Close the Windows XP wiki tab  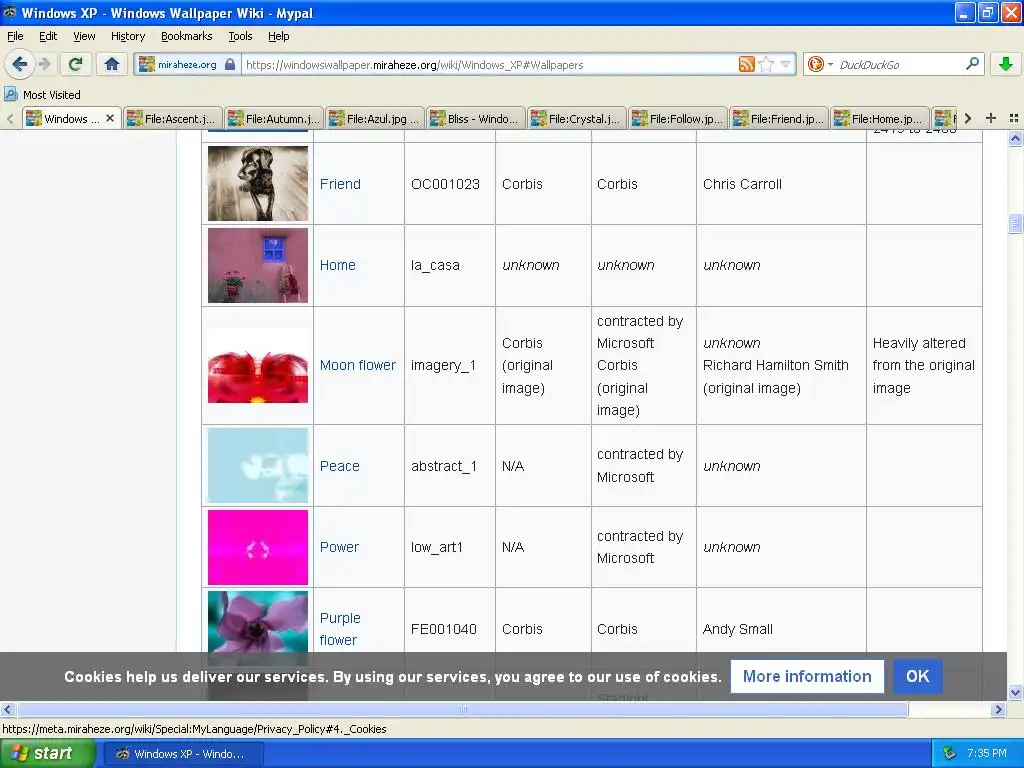click(110, 118)
